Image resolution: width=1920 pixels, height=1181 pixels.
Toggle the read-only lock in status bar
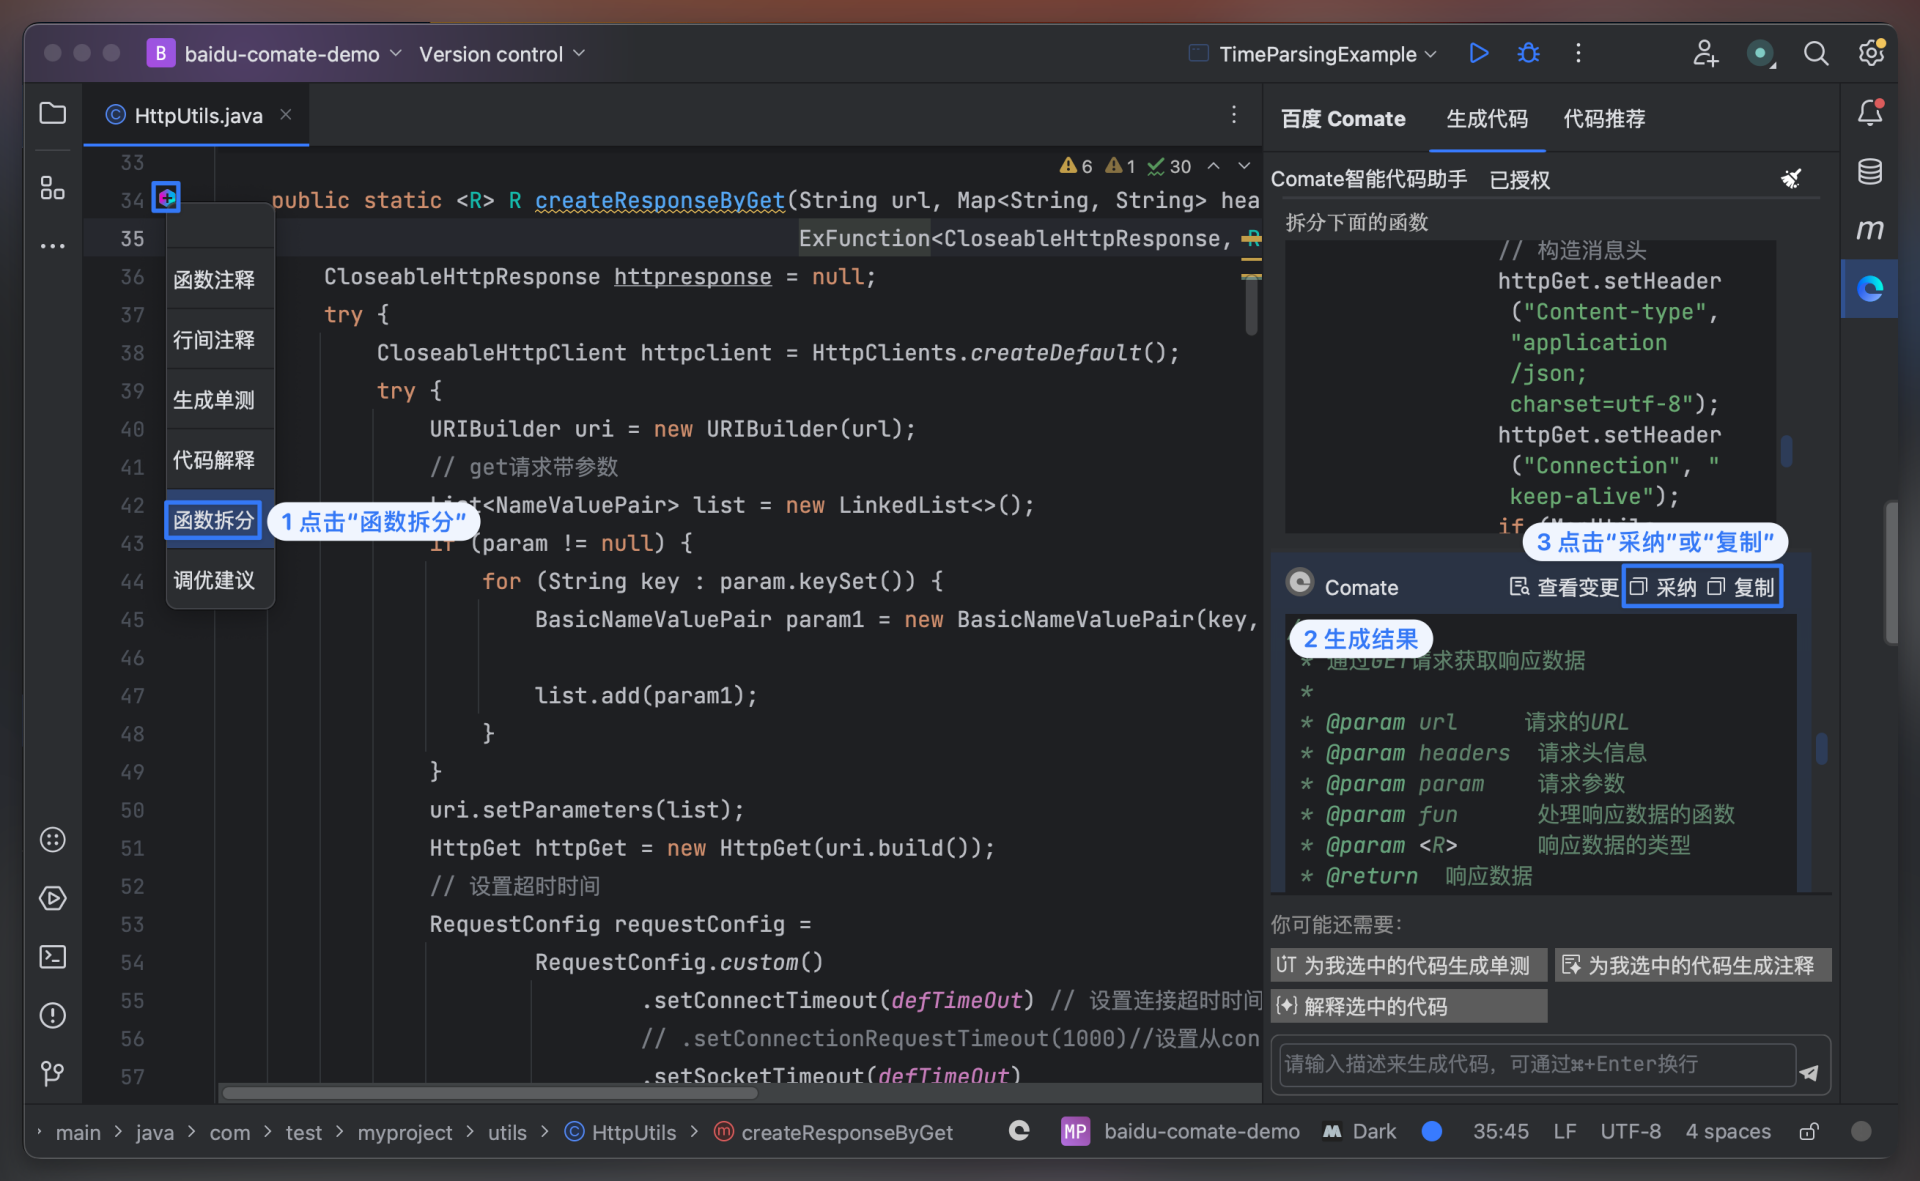1808,1131
